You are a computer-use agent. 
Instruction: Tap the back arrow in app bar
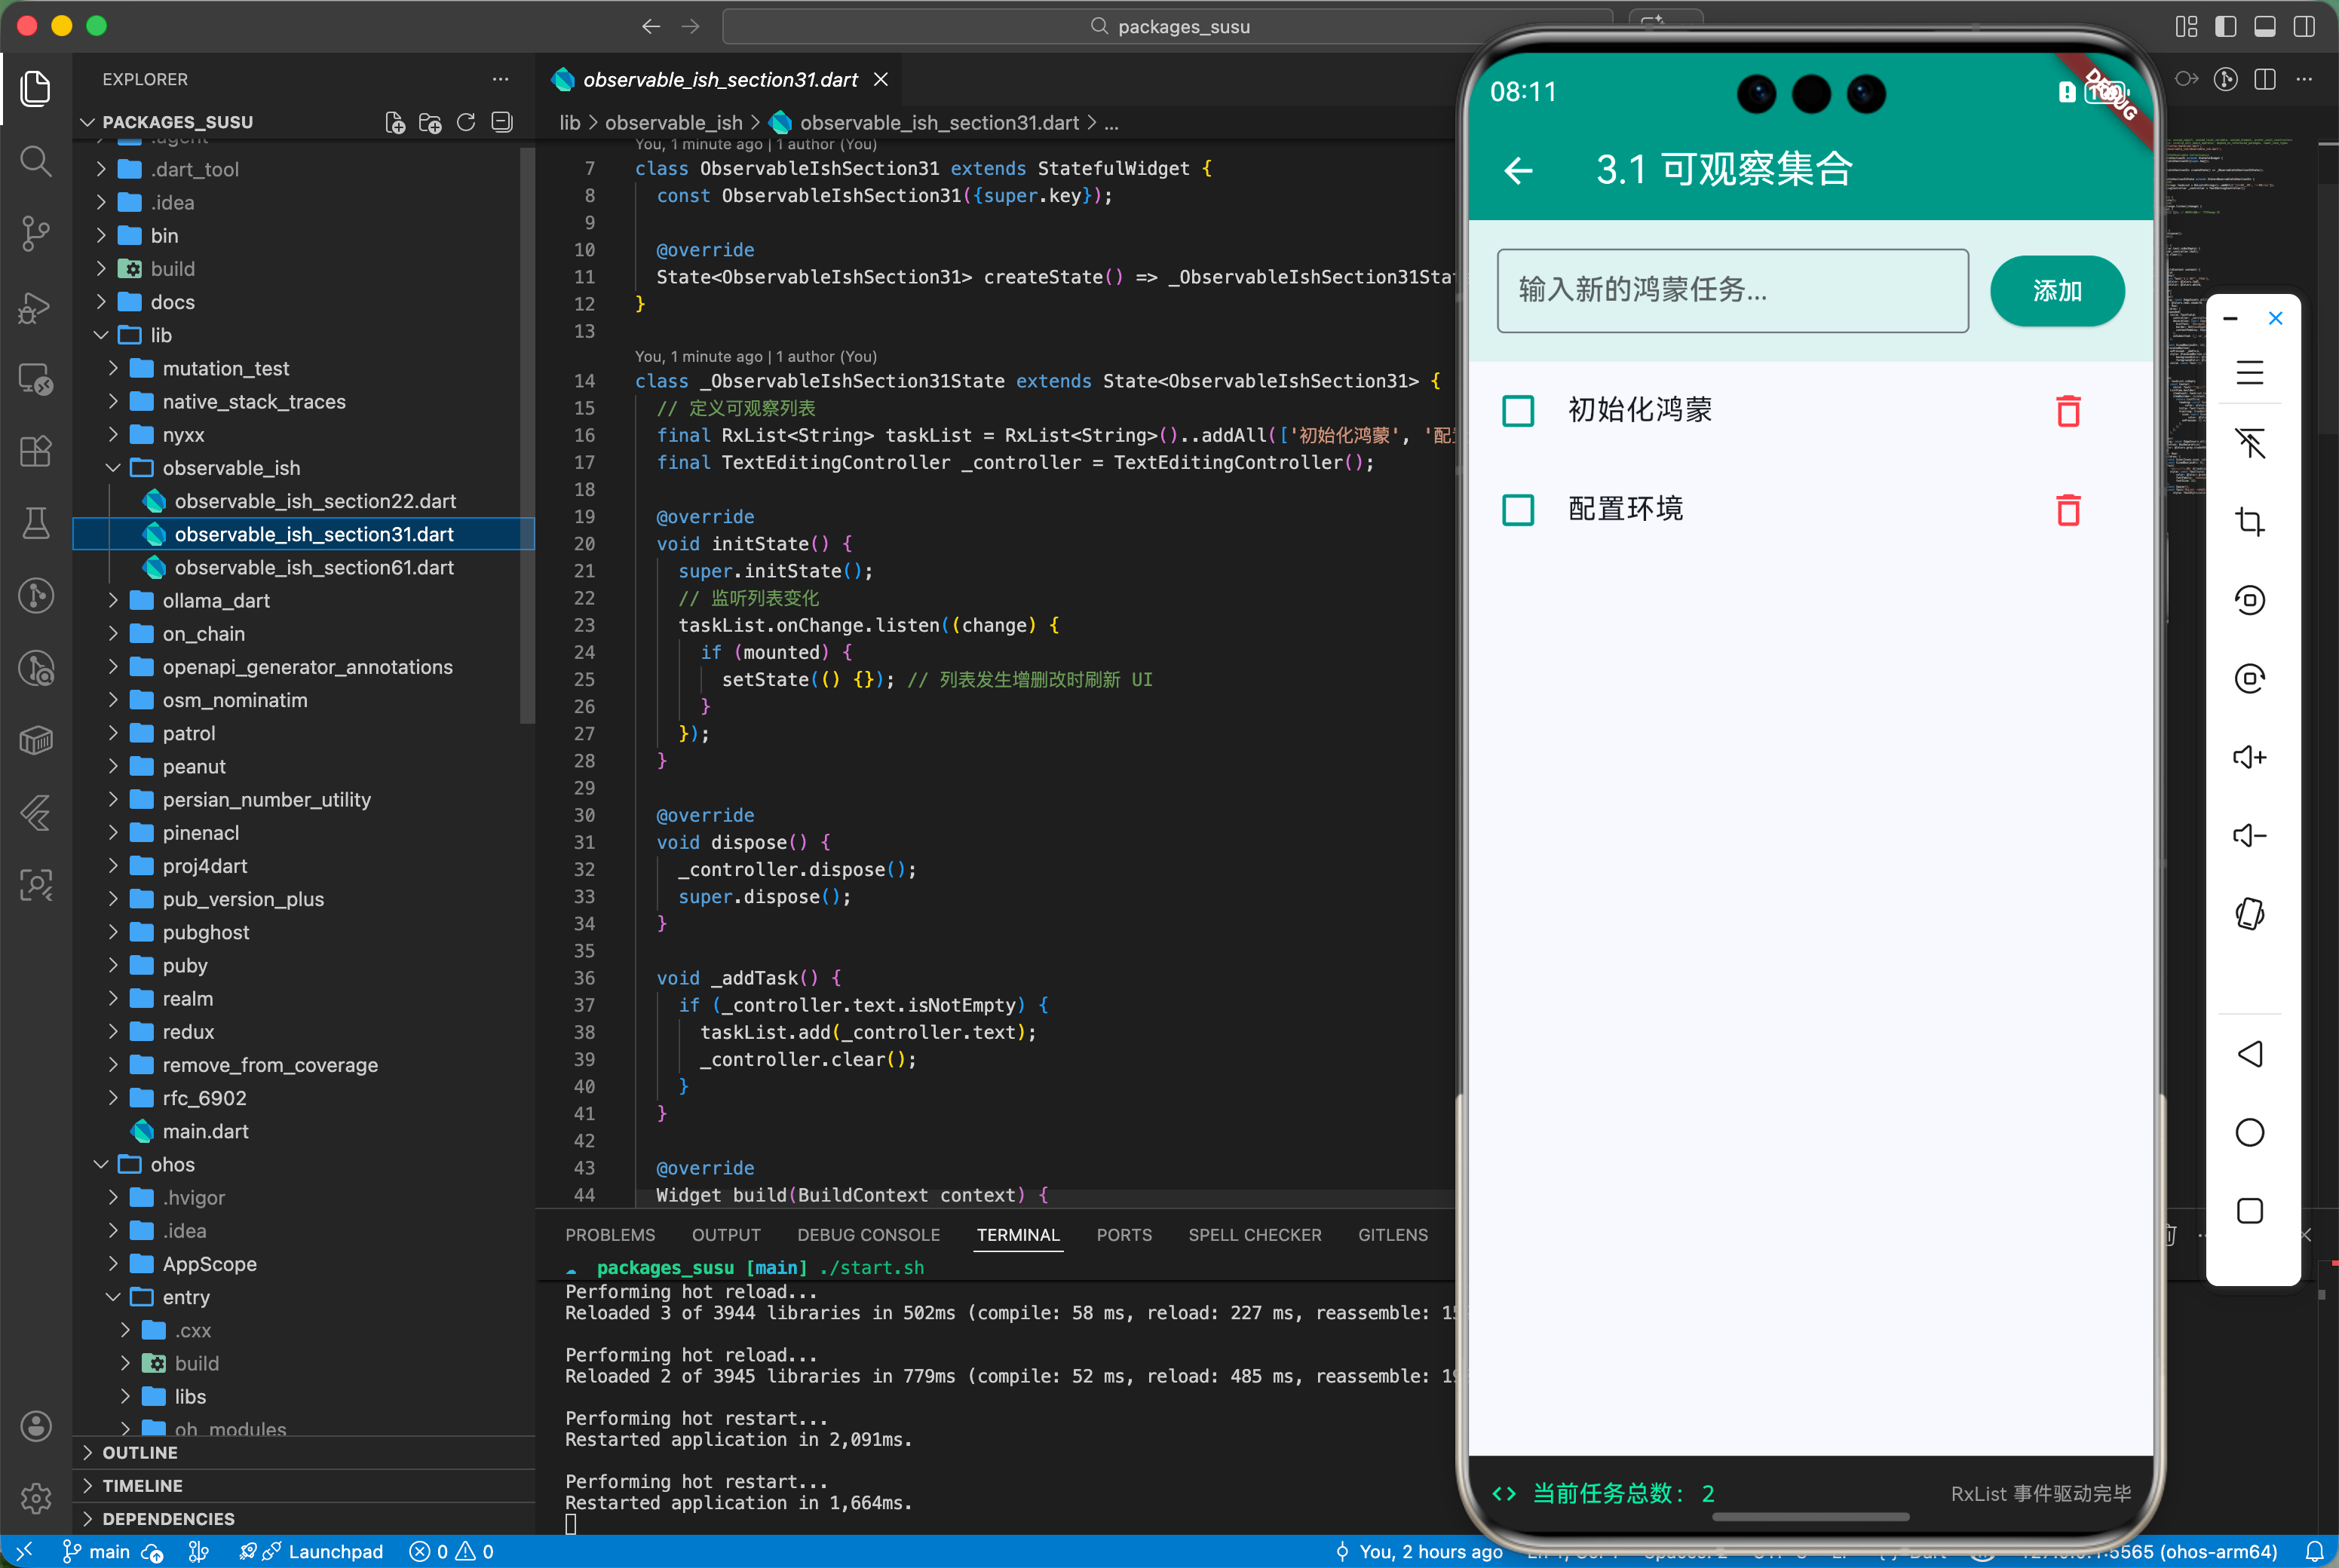click(x=1518, y=171)
